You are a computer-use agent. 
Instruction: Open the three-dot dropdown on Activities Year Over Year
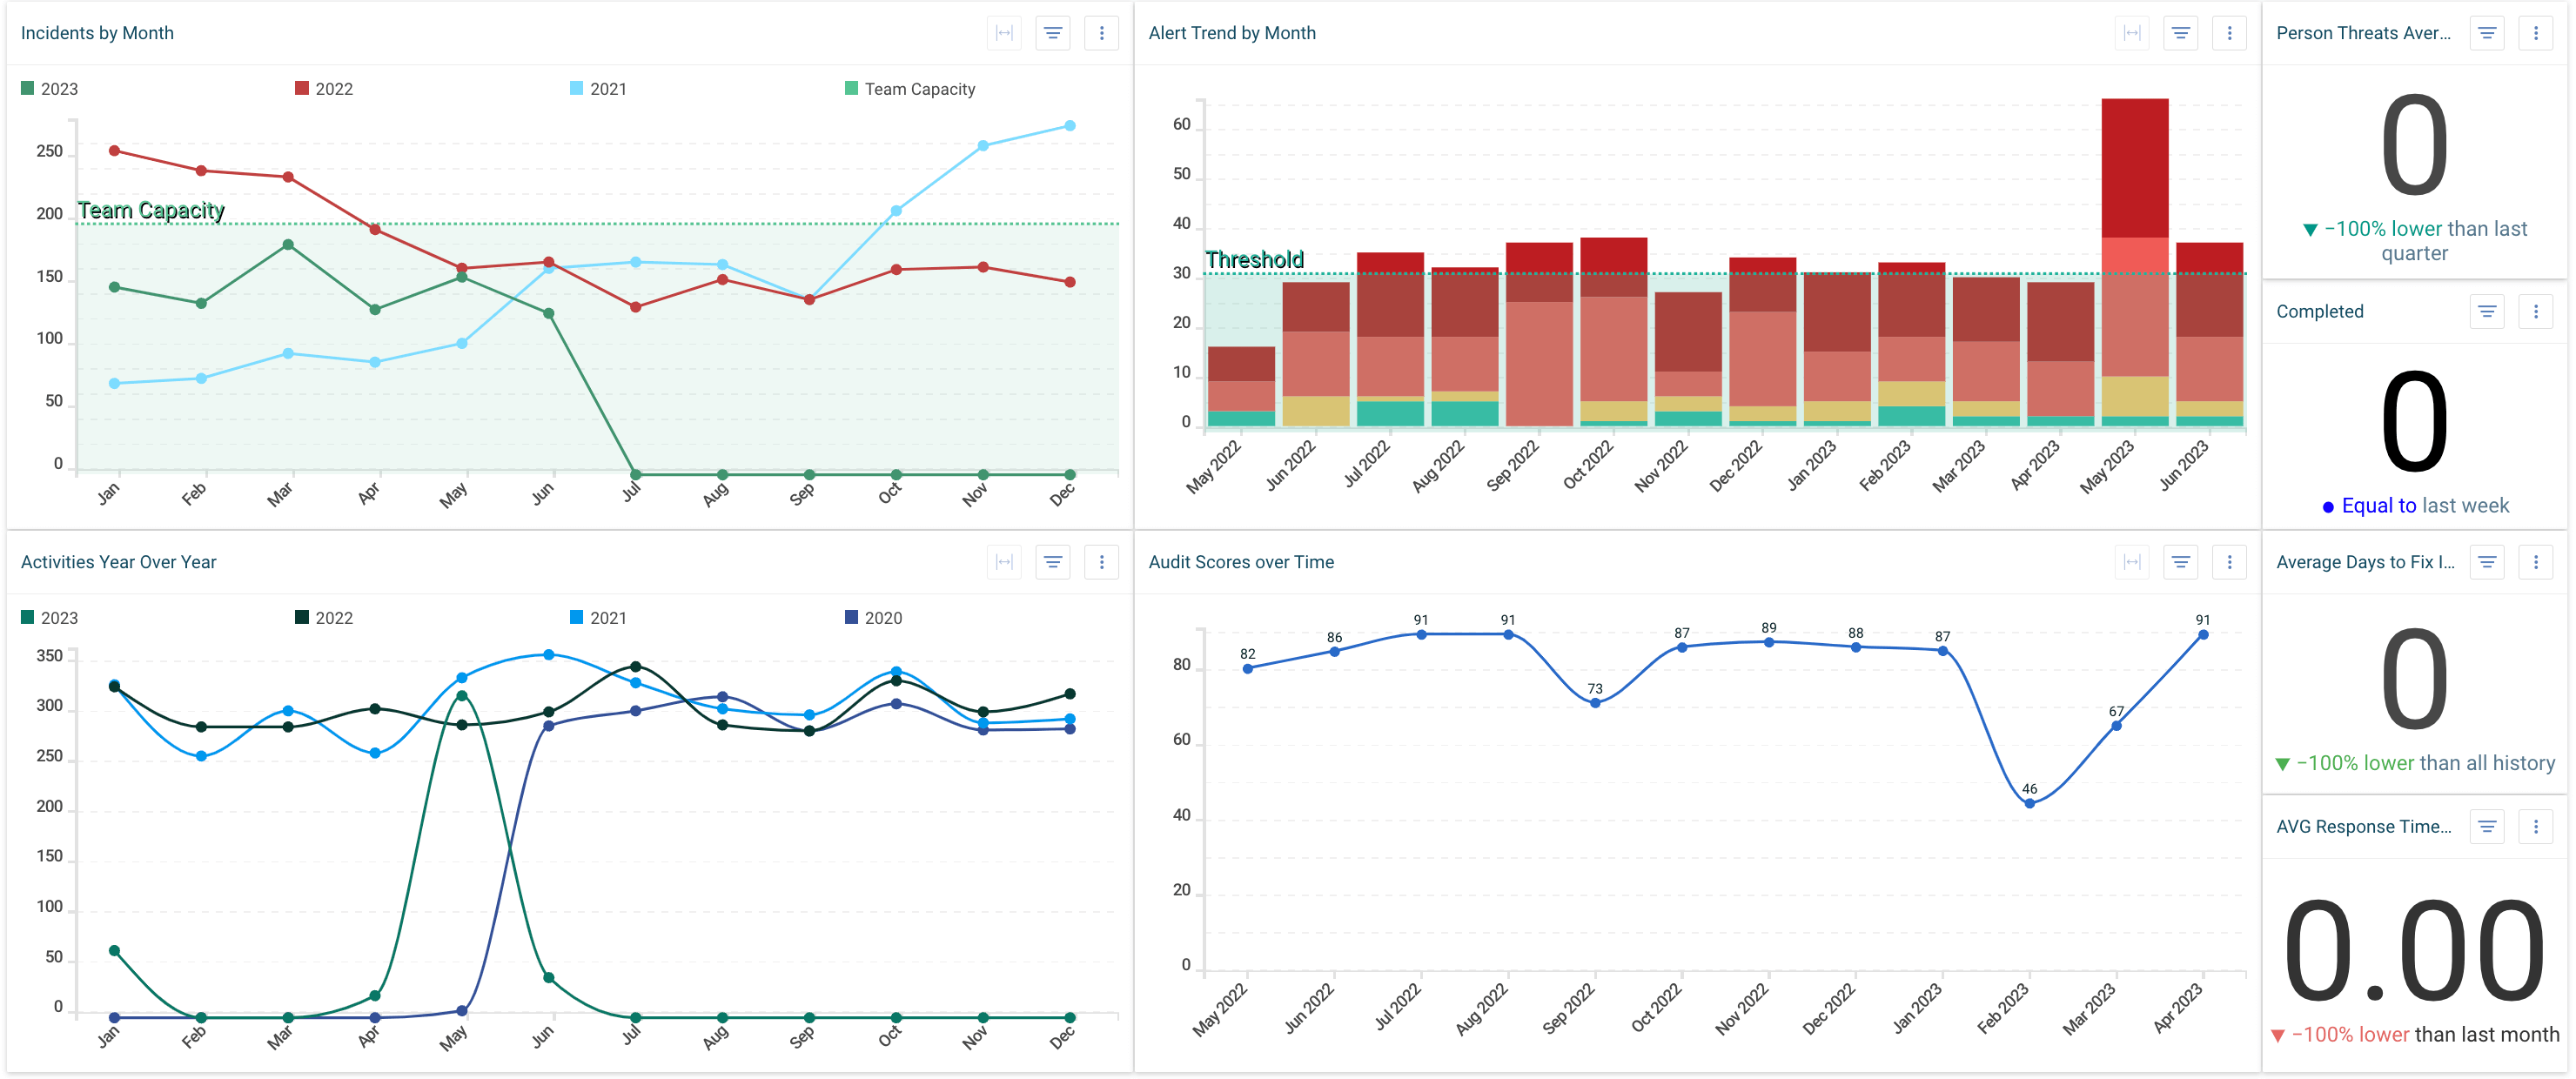pos(1101,562)
